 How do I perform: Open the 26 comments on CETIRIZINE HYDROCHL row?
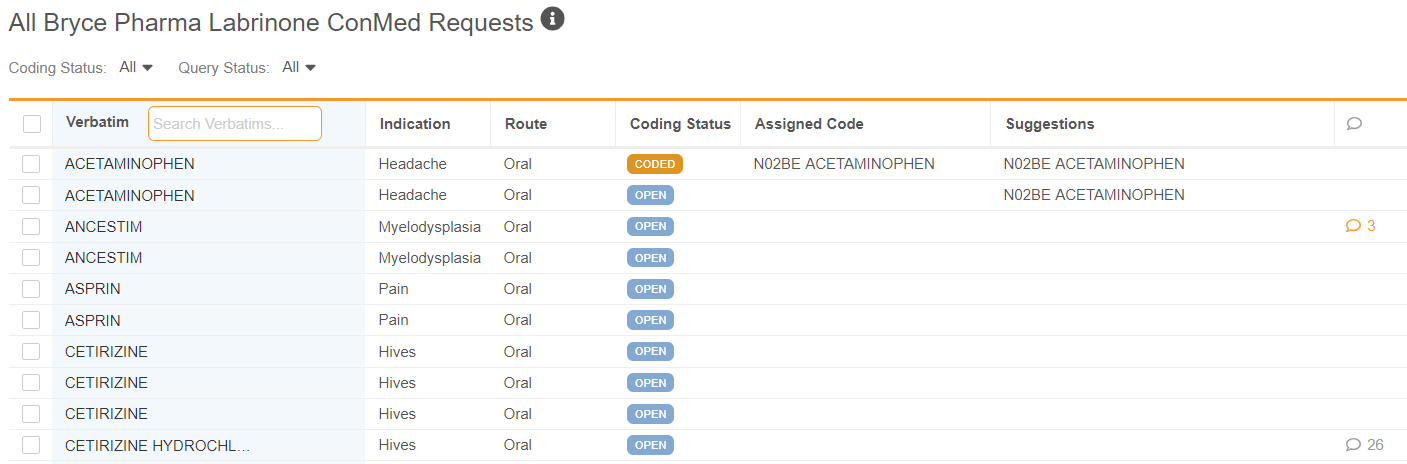click(x=1364, y=445)
